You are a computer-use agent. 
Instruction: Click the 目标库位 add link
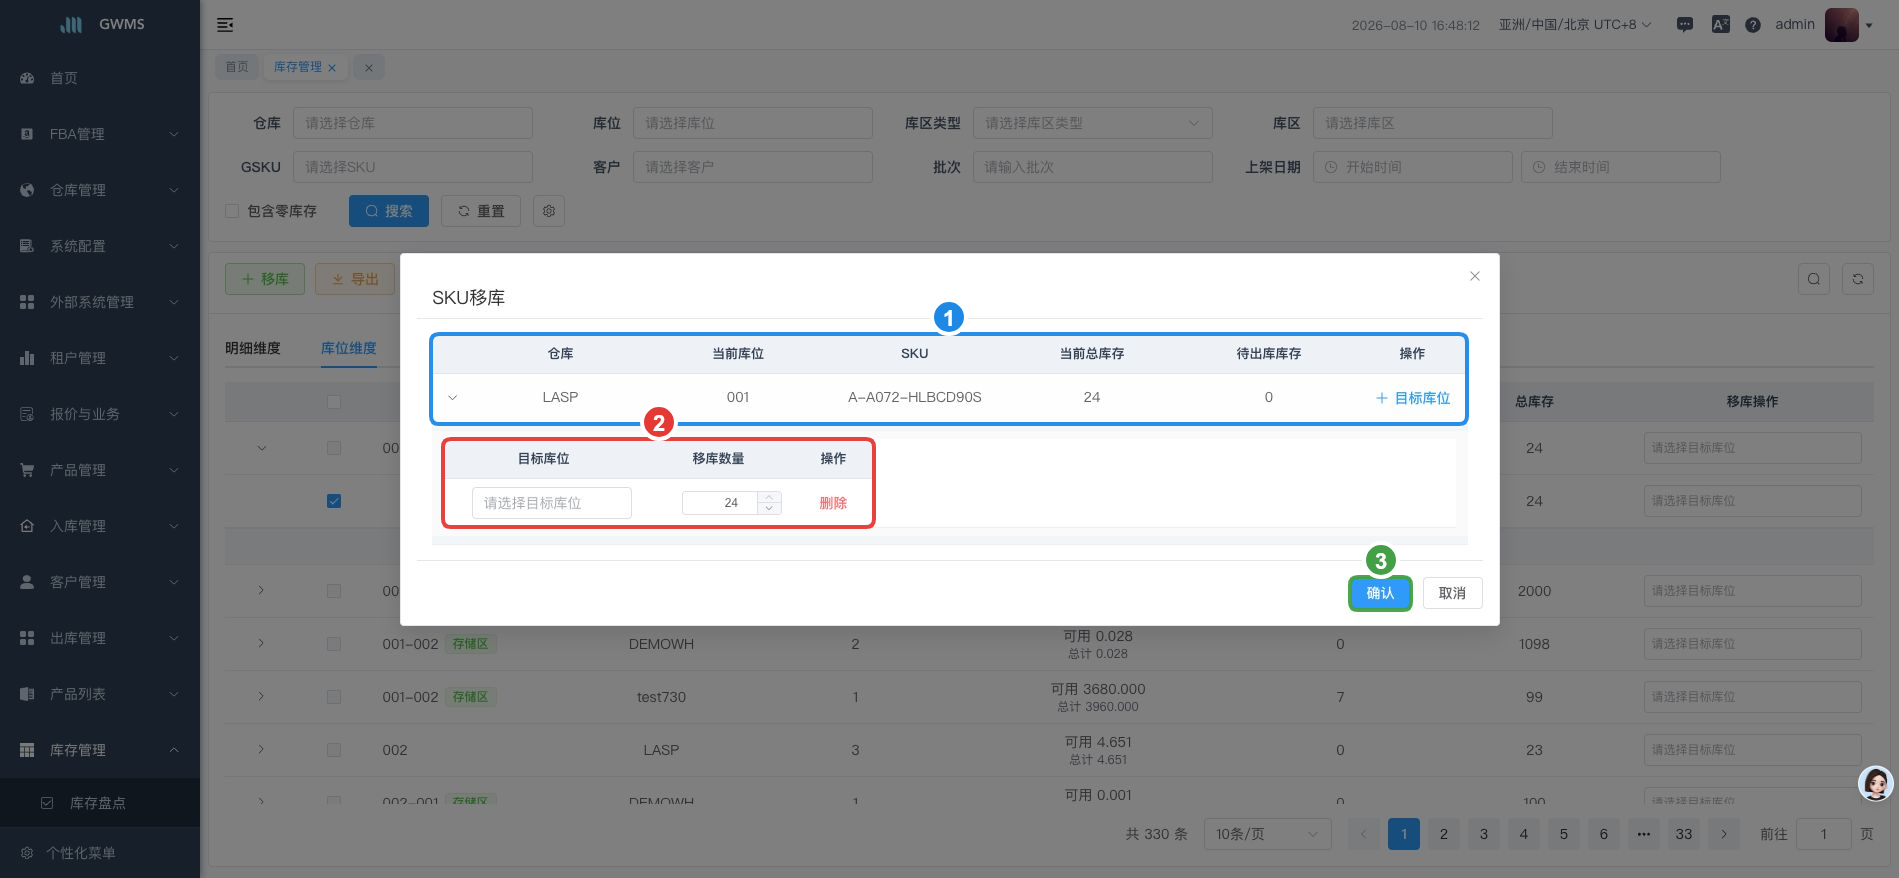pyautogui.click(x=1413, y=398)
